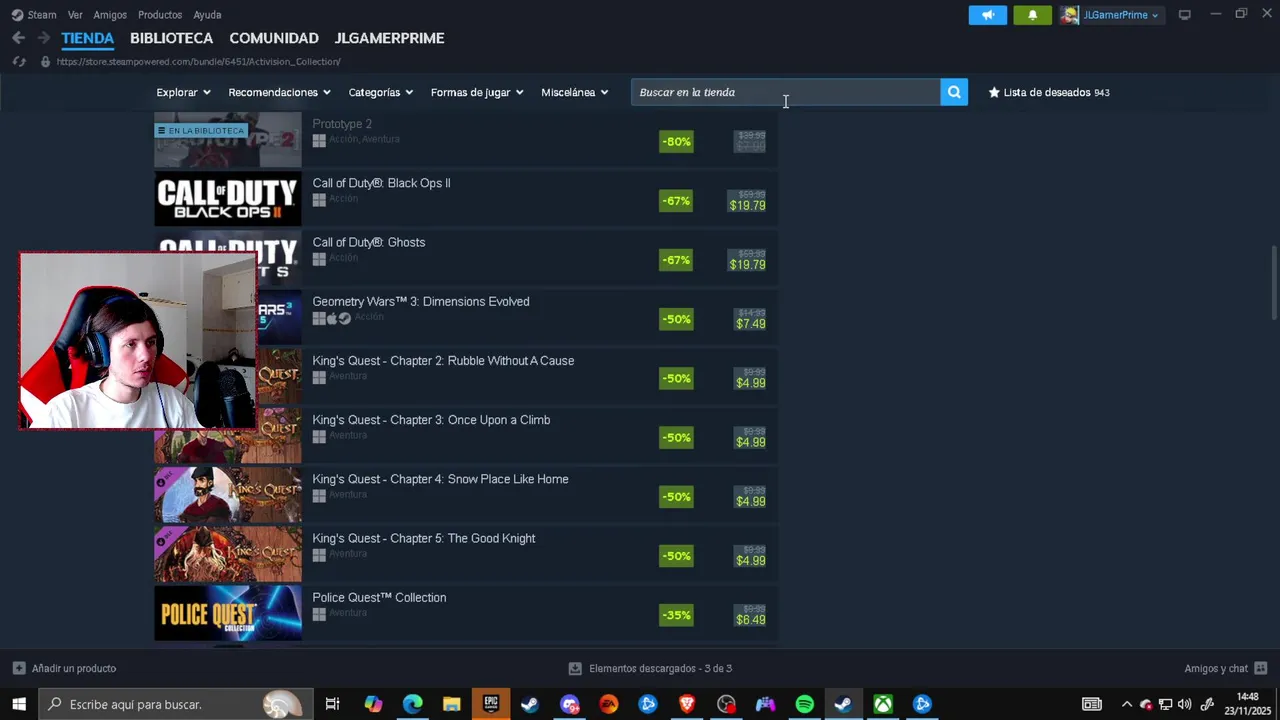Open Microsoft Edge from the taskbar
Screen dimensions: 1280x720
click(x=412, y=704)
